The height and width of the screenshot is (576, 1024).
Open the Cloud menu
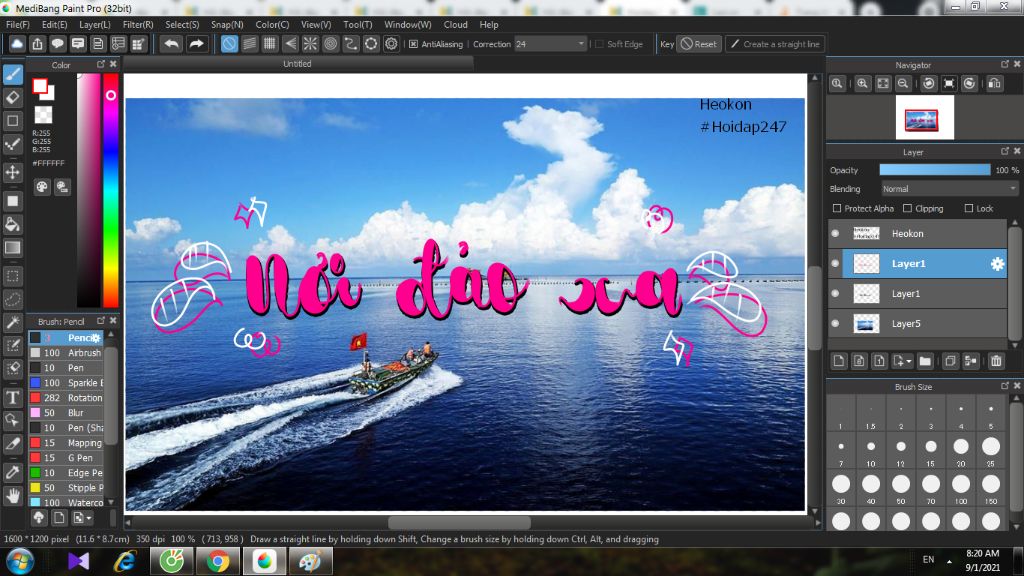pos(455,24)
